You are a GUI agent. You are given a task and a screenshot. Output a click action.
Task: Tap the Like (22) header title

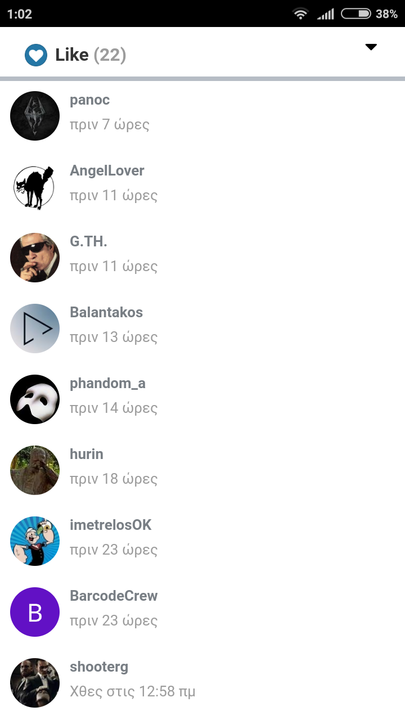[90, 55]
